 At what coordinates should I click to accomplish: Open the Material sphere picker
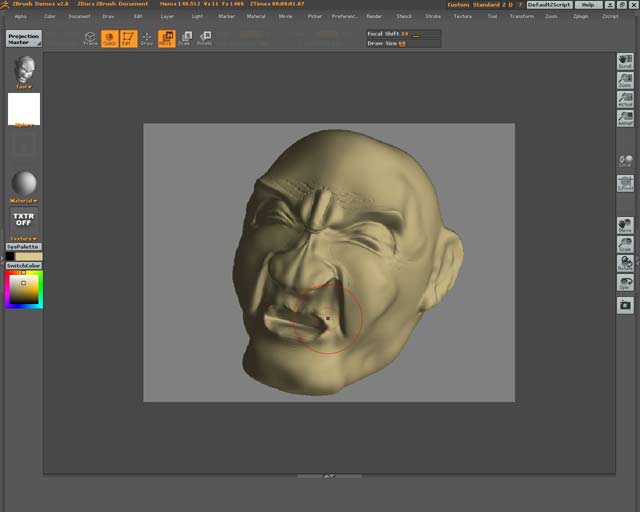[x=24, y=183]
